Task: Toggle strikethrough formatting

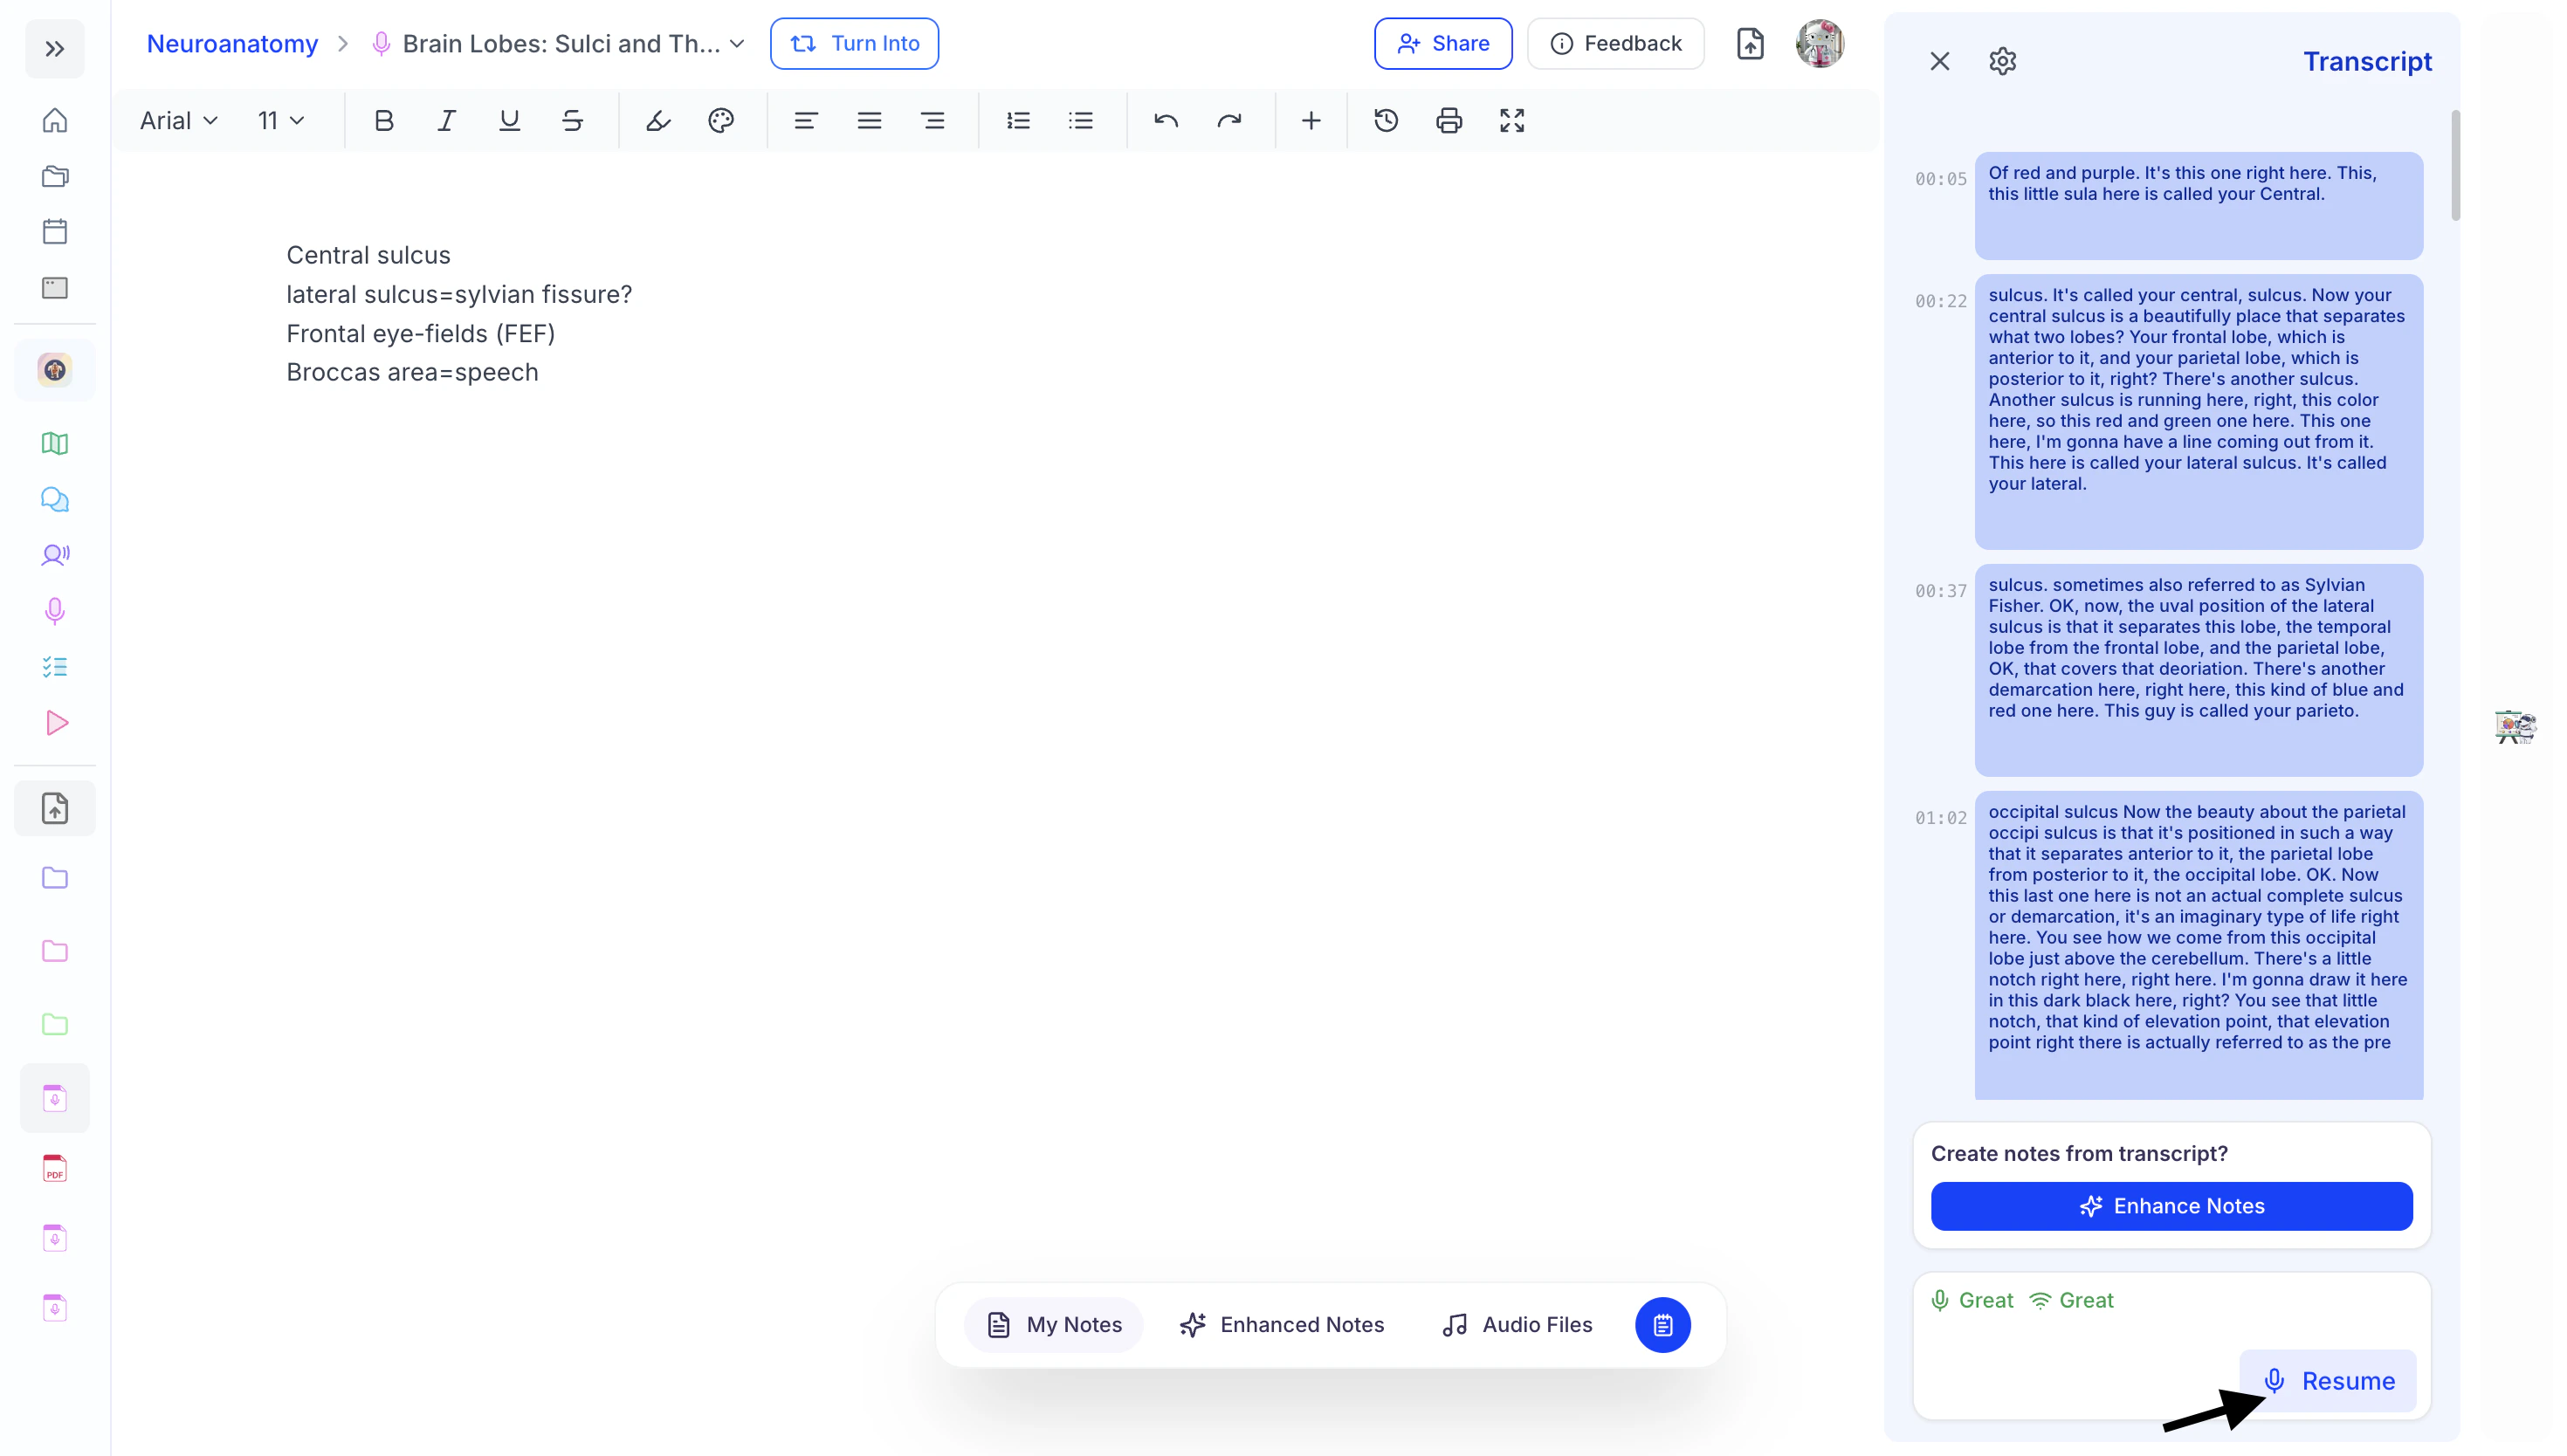Action: tap(572, 121)
